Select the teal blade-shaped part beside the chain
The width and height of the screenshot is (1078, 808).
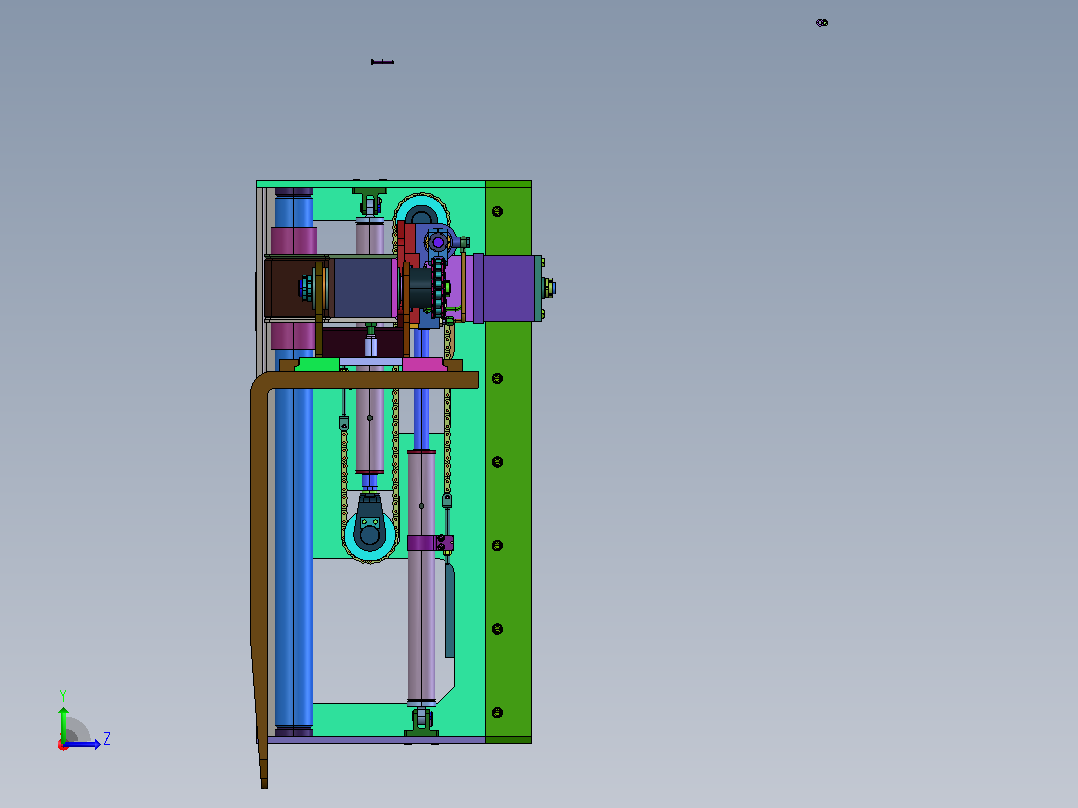(x=450, y=609)
